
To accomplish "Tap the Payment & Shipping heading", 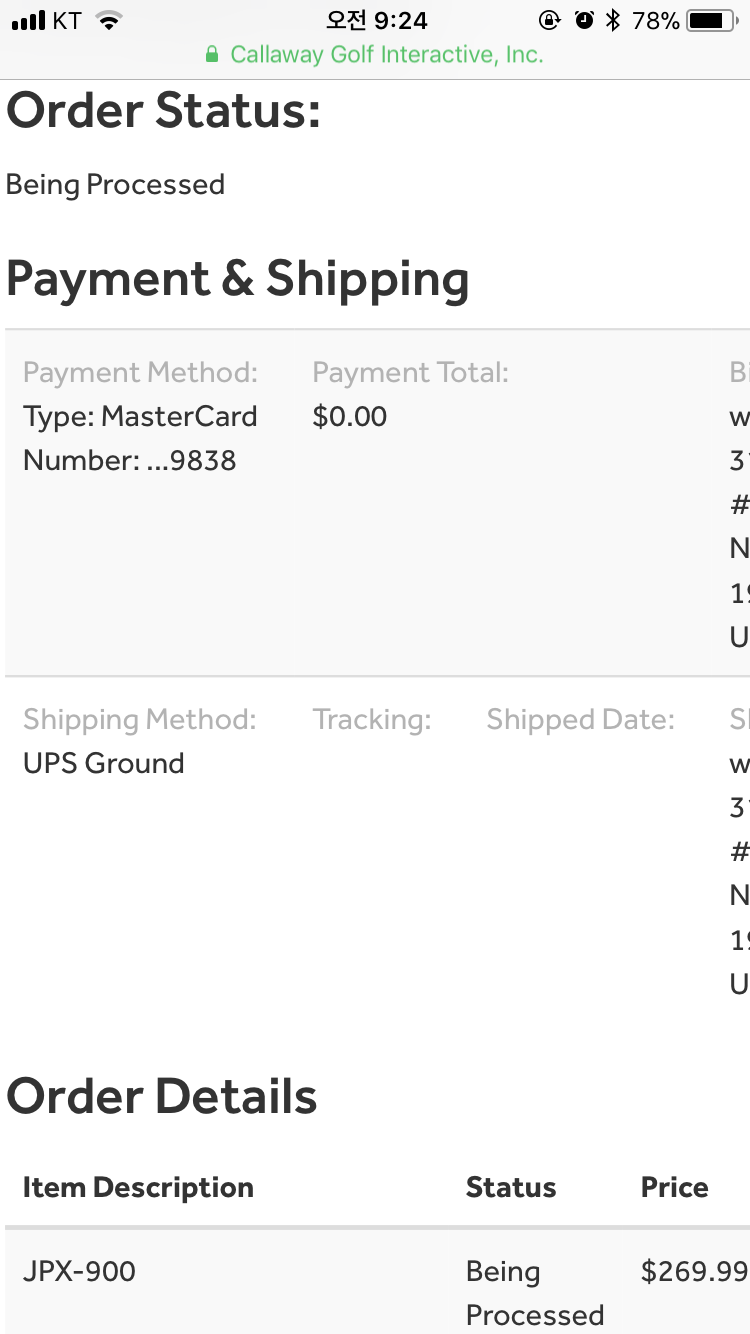I will 237,279.
